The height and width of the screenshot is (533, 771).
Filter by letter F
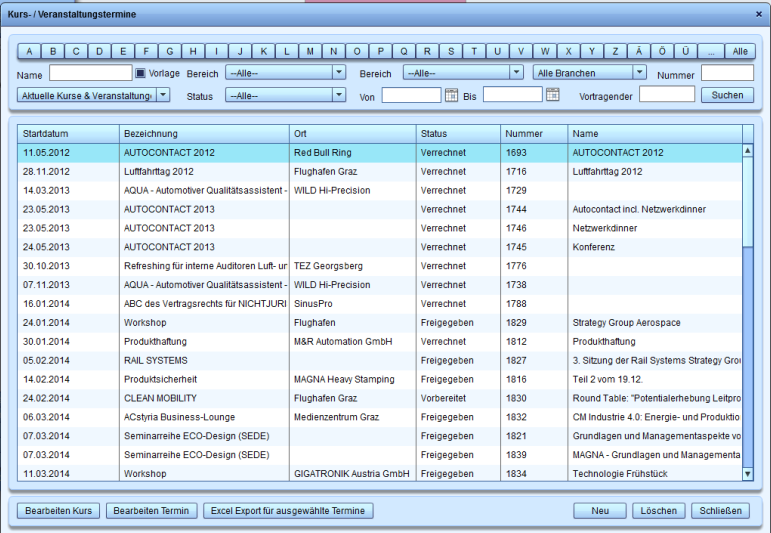(146, 51)
